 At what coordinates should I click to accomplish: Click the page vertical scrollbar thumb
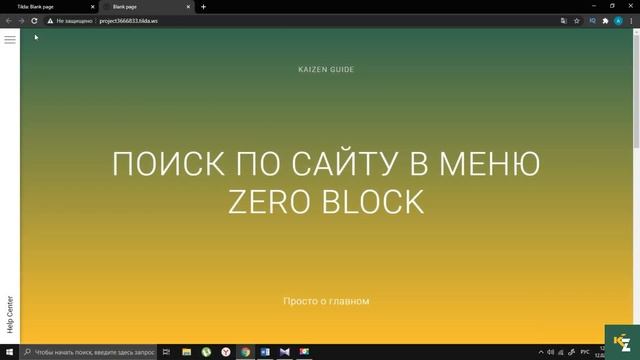point(636,92)
